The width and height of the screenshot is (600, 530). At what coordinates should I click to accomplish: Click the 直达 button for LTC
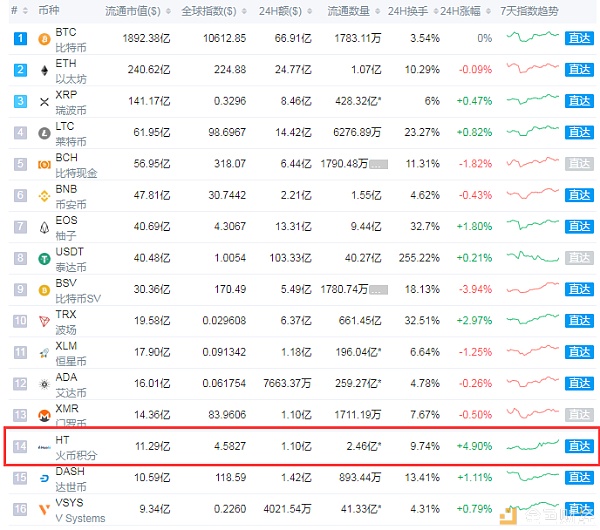point(579,132)
